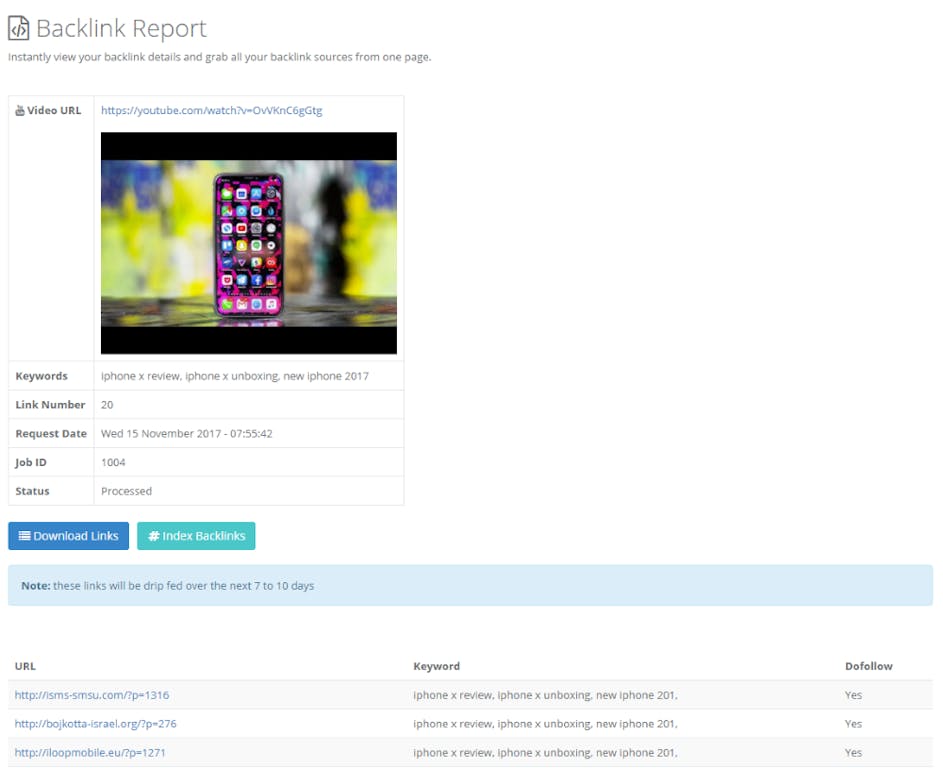943x768 pixels.
Task: Click the Backlink Report heading text
Action: (x=121, y=29)
